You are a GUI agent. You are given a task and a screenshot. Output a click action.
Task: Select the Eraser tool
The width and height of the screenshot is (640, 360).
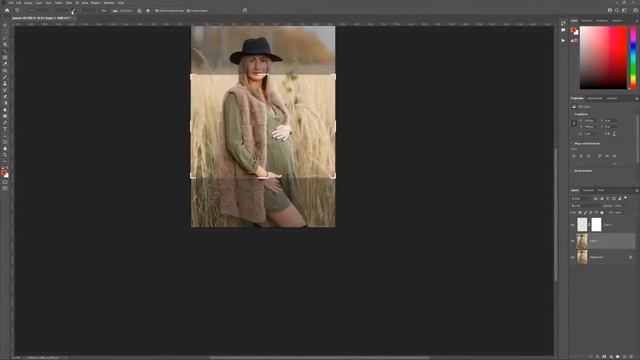click(5, 97)
